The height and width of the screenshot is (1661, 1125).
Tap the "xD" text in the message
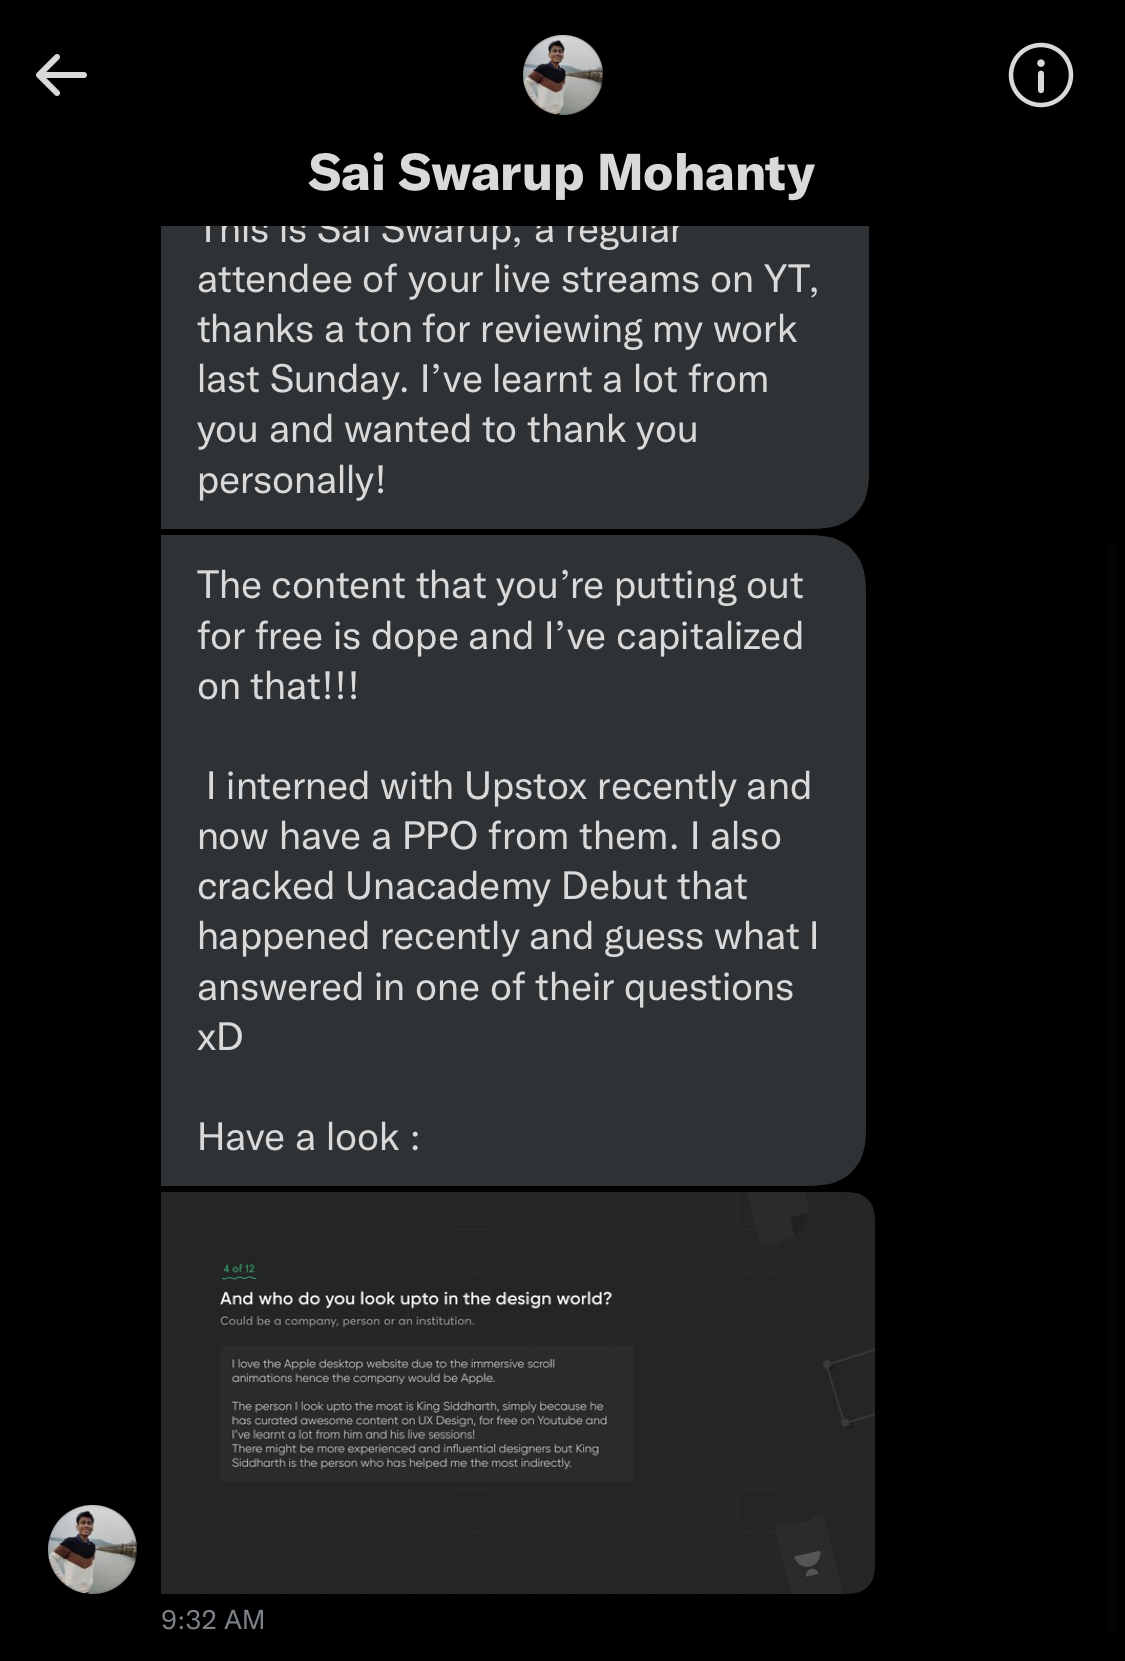[x=220, y=1037]
